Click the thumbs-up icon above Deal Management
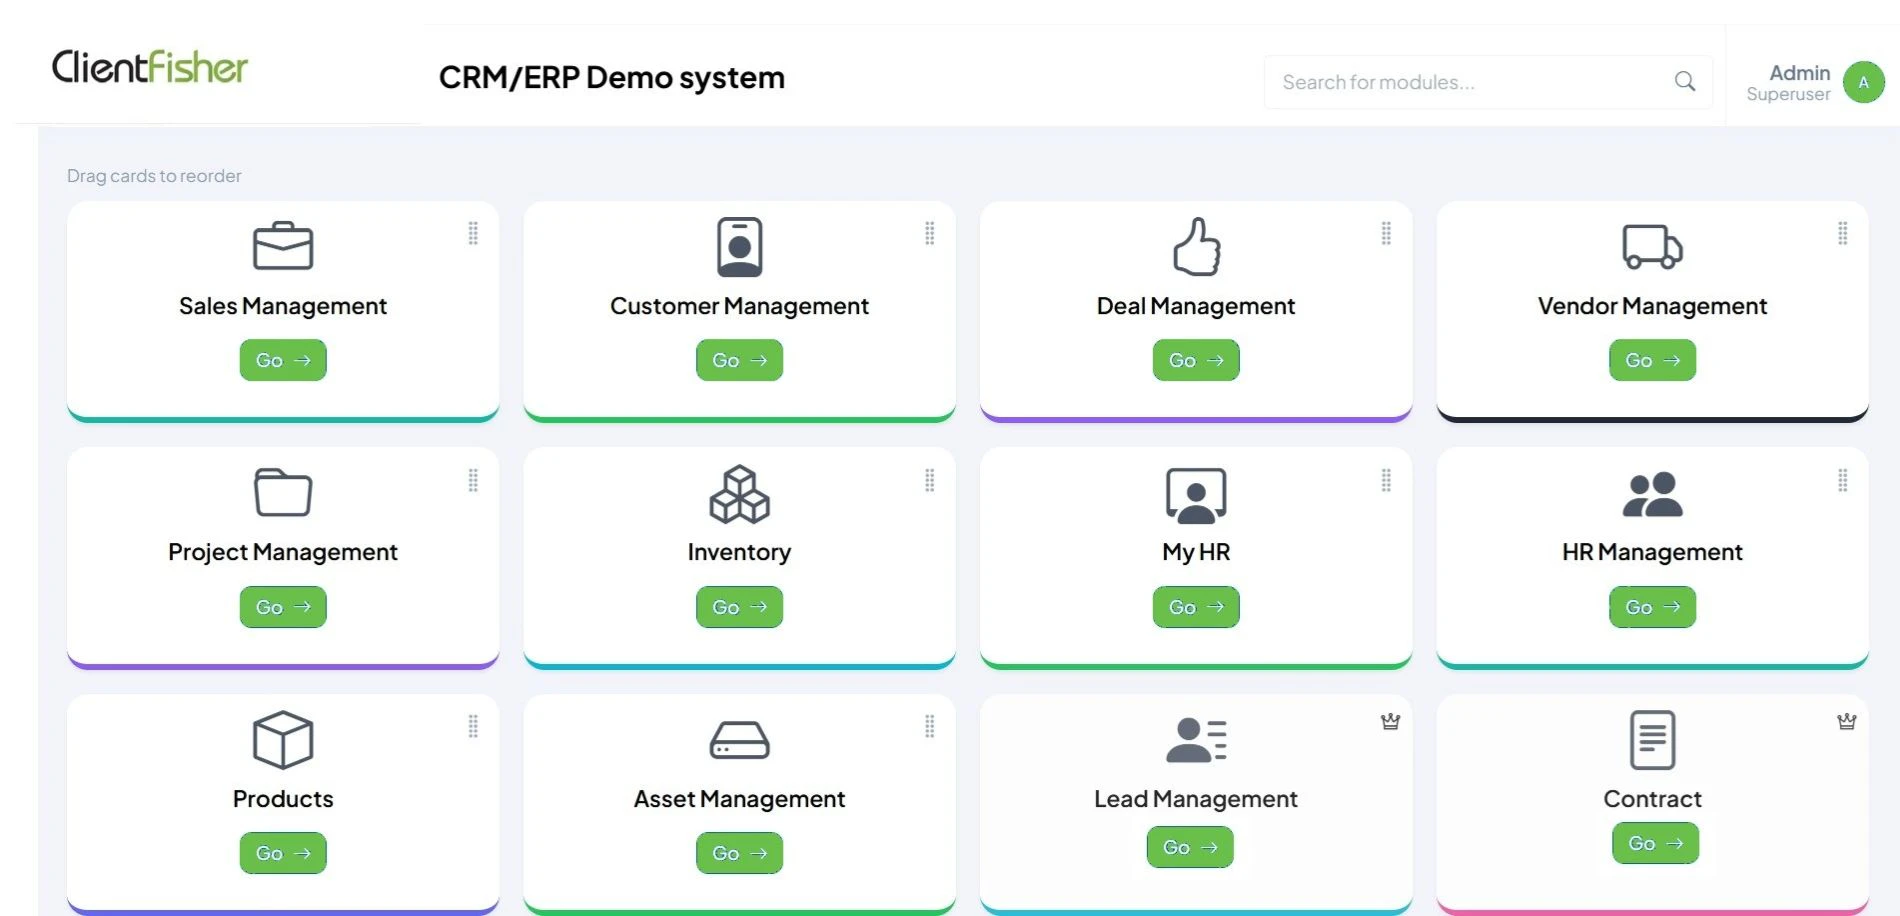The image size is (1900, 916). point(1196,246)
